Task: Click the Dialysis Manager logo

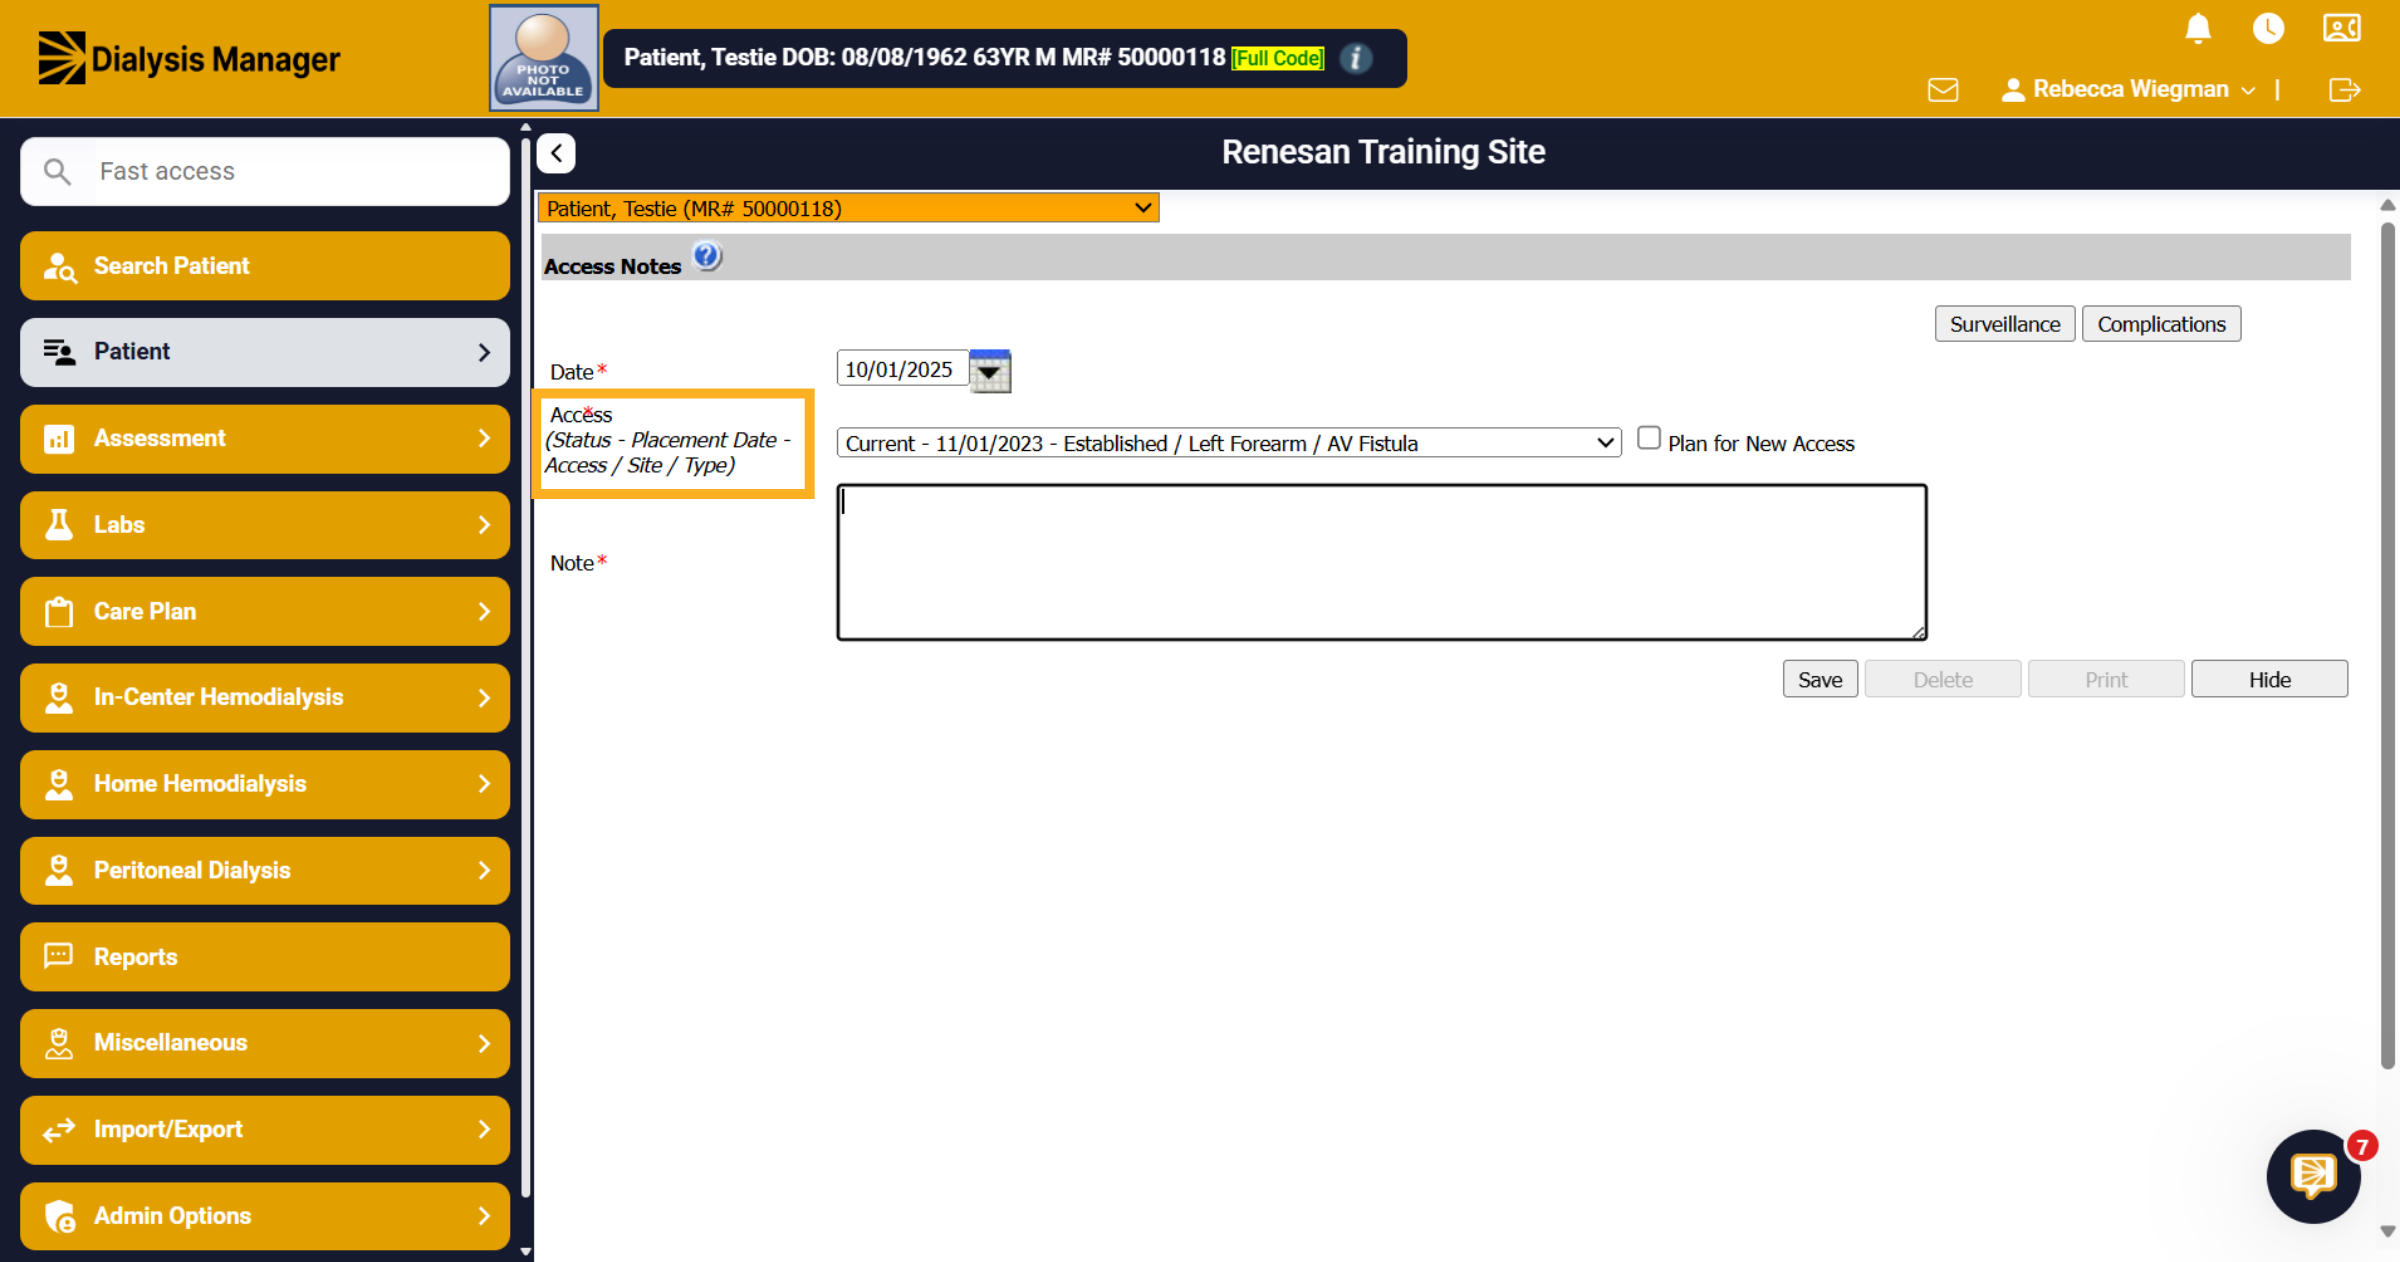Action: 189,58
